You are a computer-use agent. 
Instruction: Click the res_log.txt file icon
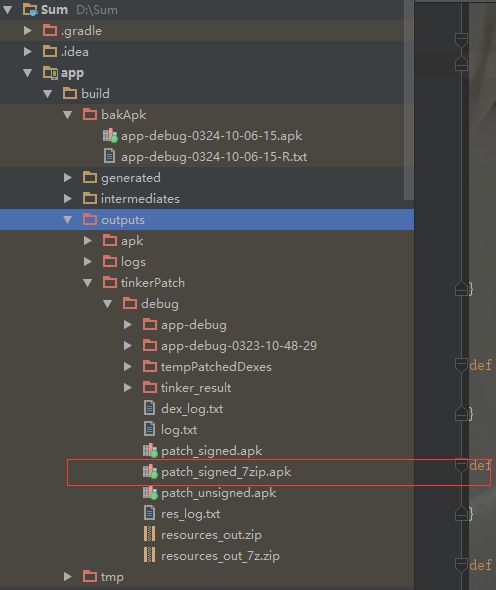click(150, 513)
